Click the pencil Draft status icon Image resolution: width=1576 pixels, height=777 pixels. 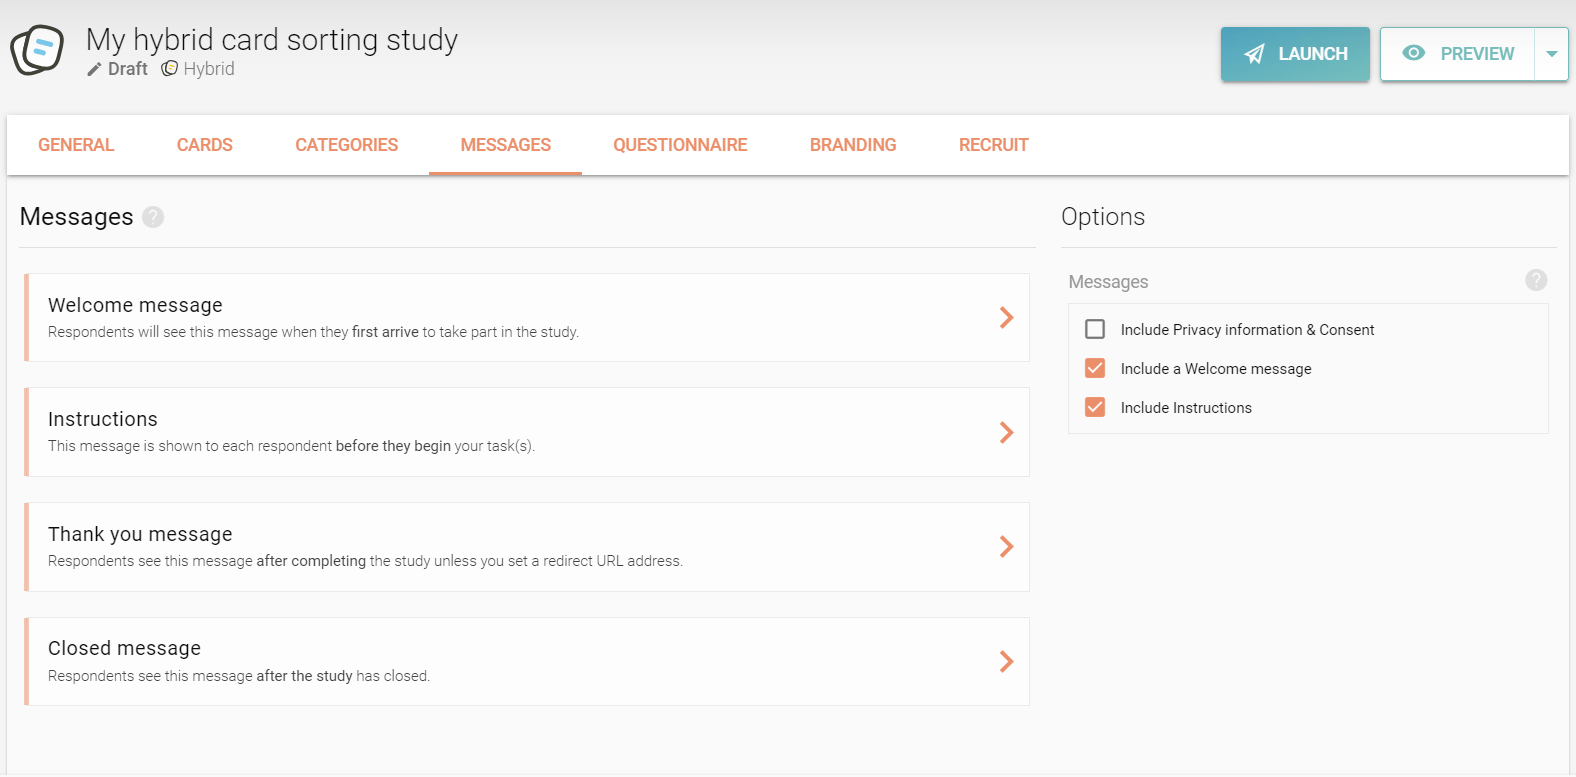94,69
